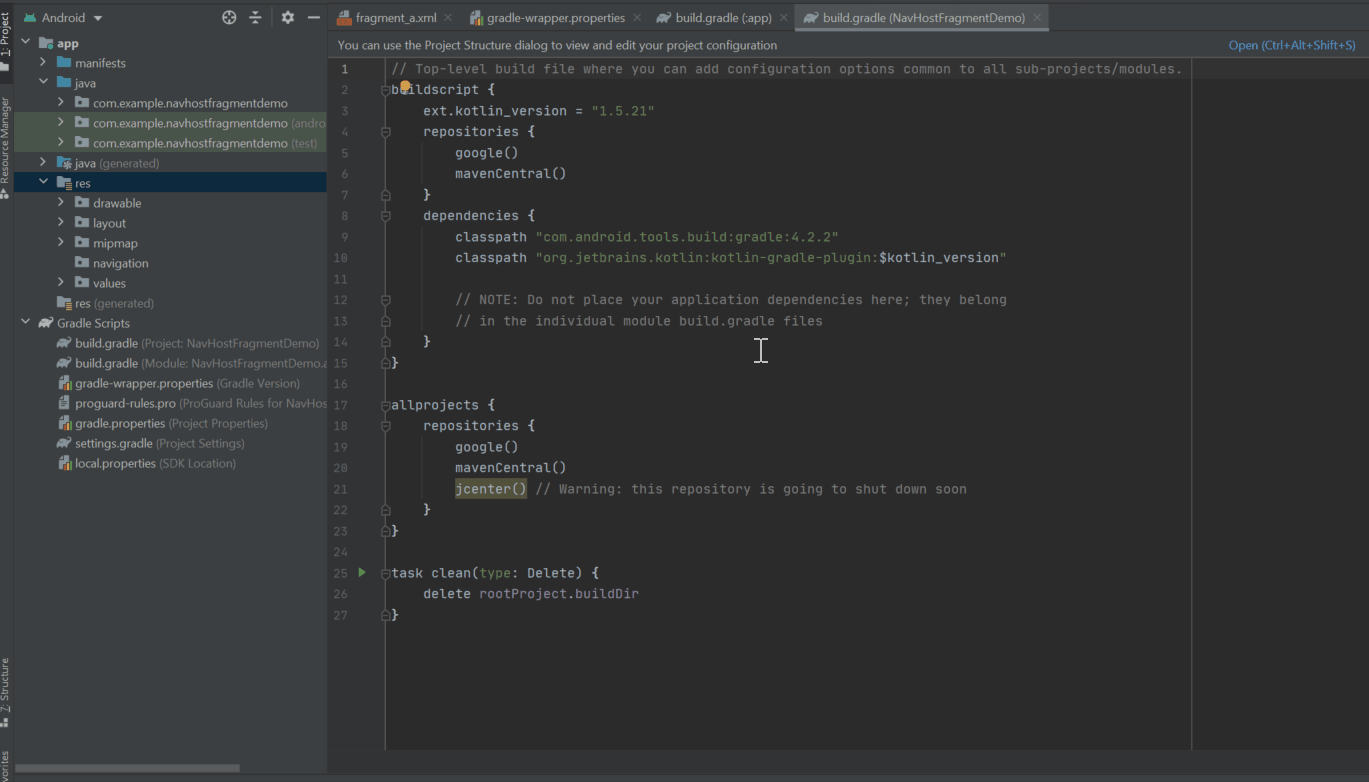
Task: Click the jcenter() highlighted code
Action: coord(491,489)
